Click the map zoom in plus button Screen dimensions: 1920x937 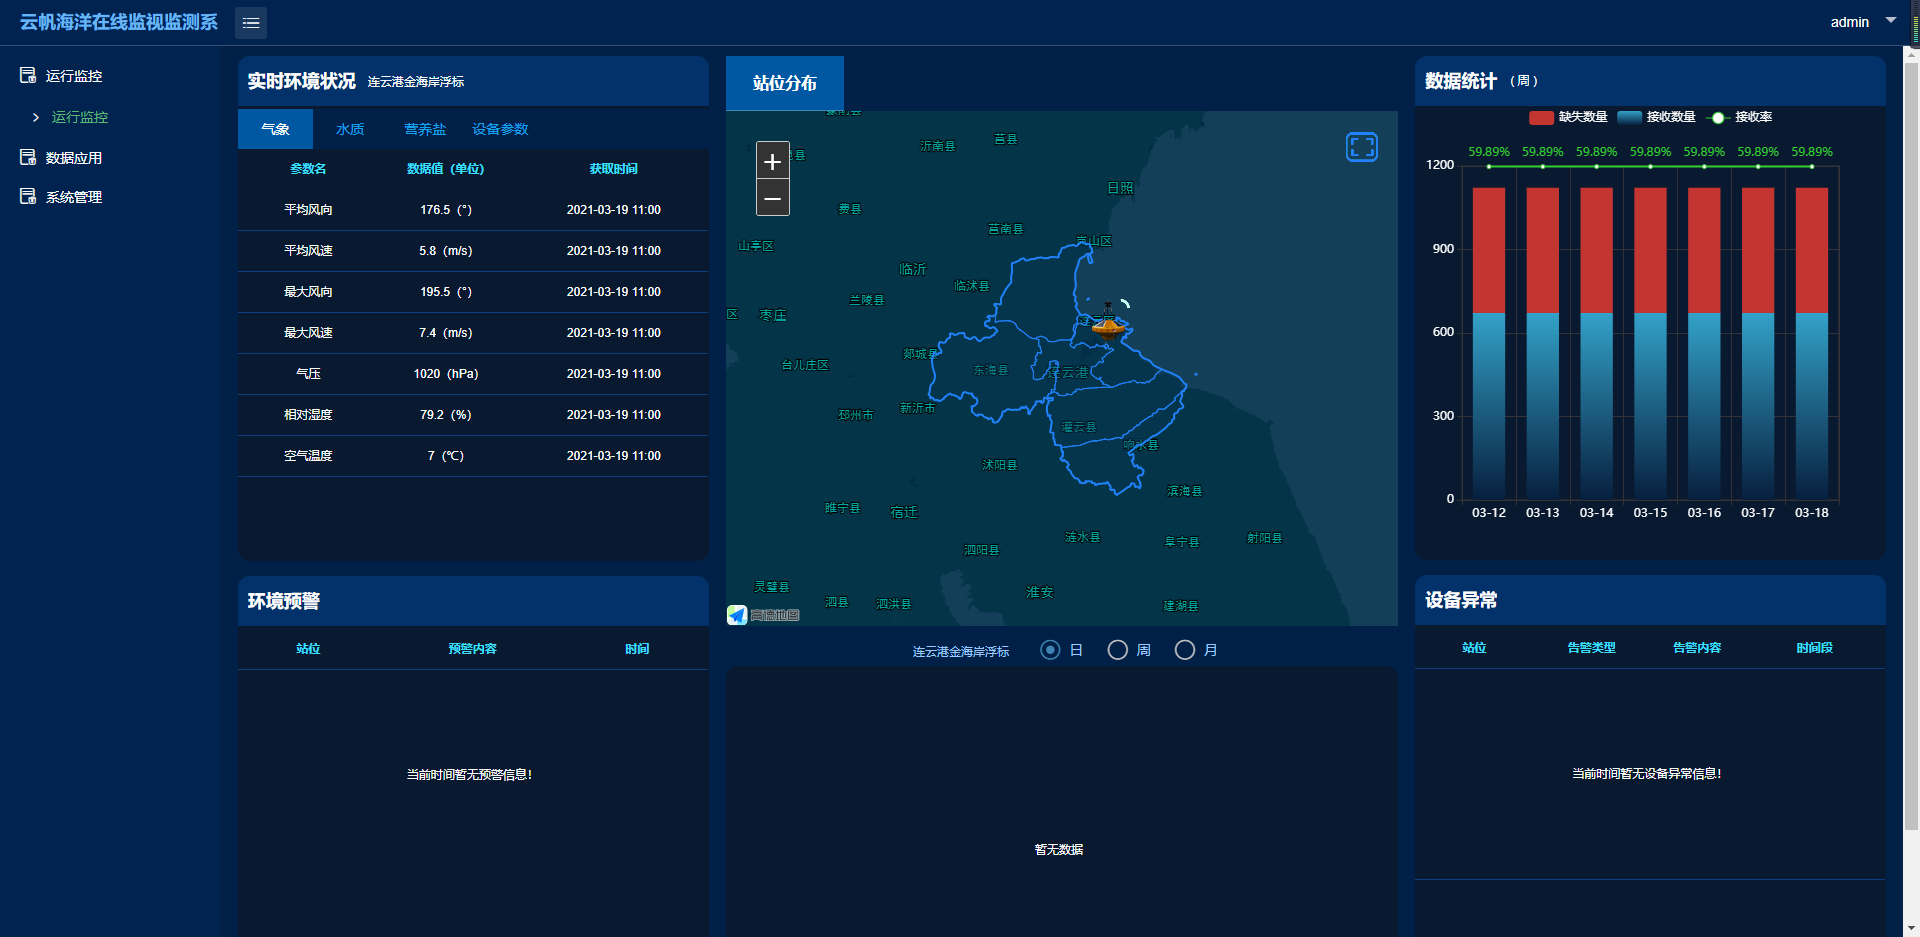(772, 161)
